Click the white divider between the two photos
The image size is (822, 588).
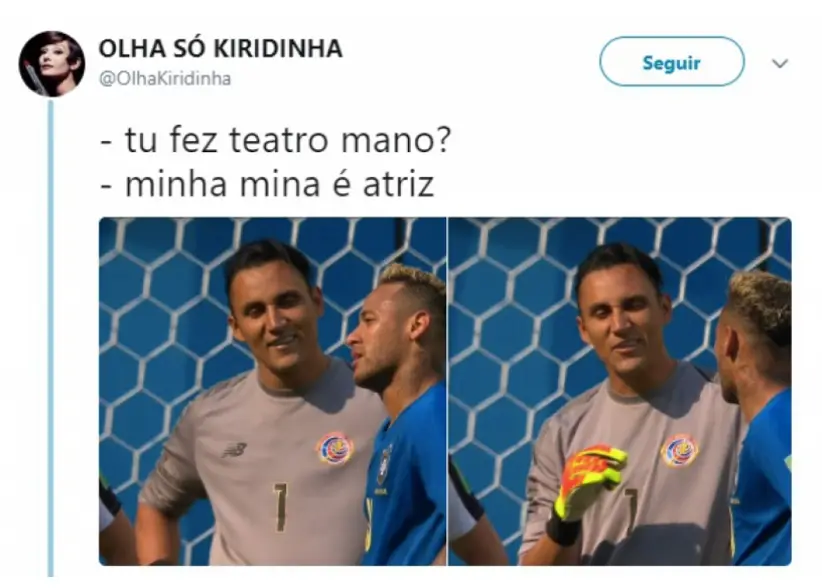pyautogui.click(x=447, y=391)
